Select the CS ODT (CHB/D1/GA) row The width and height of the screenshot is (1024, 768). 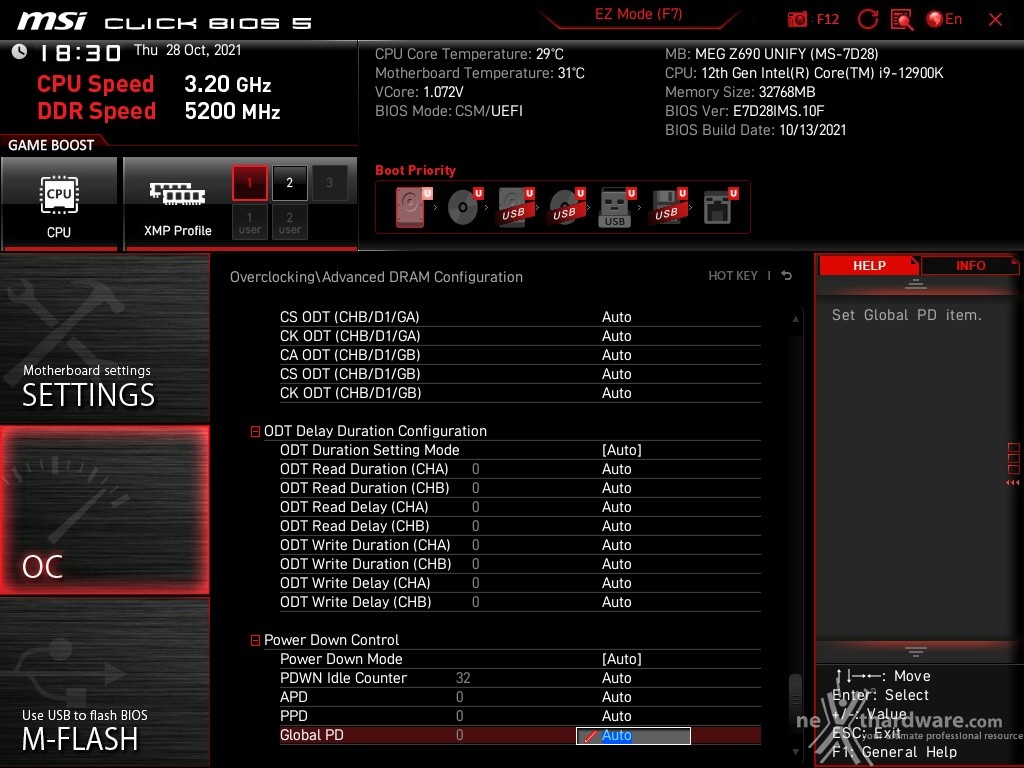coord(520,317)
